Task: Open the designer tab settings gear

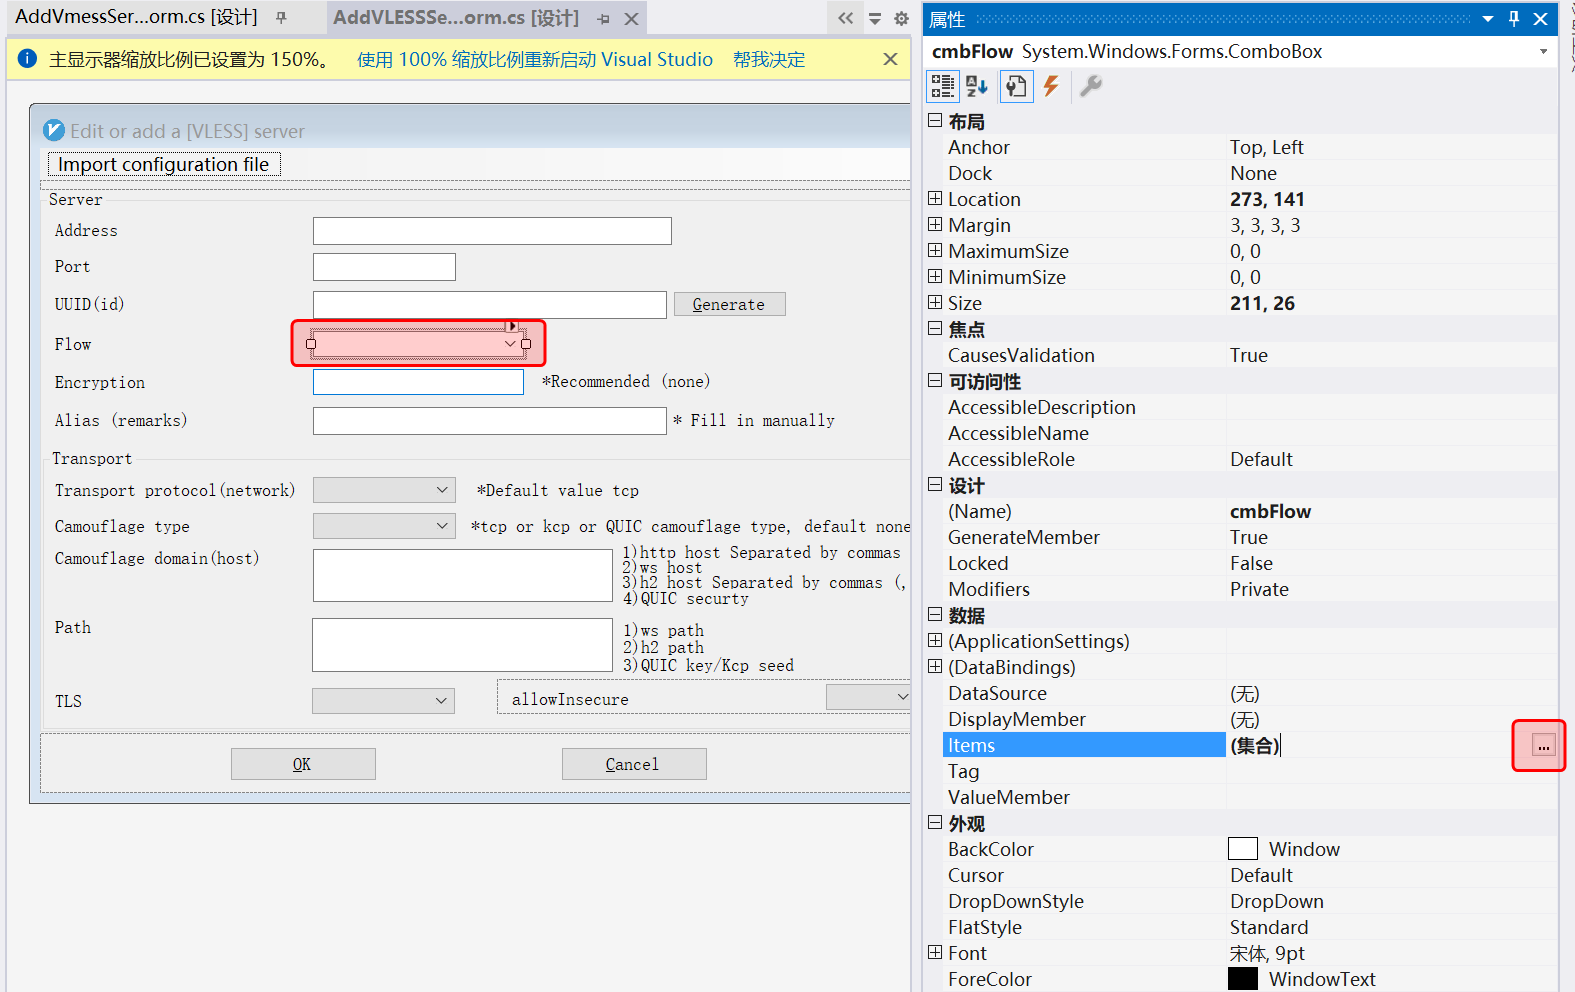Action: click(901, 18)
